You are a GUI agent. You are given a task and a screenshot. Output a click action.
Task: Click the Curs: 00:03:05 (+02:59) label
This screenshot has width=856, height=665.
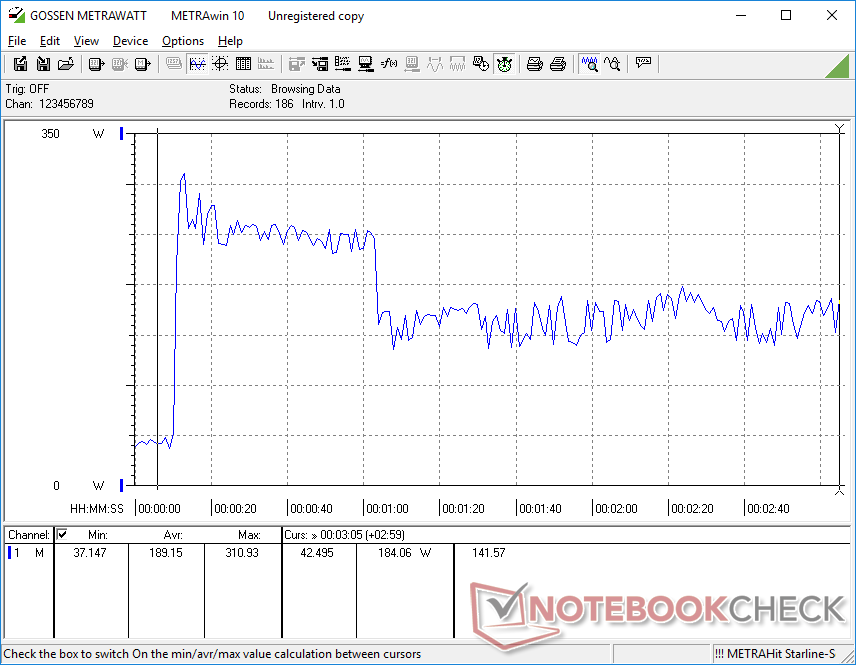point(344,535)
